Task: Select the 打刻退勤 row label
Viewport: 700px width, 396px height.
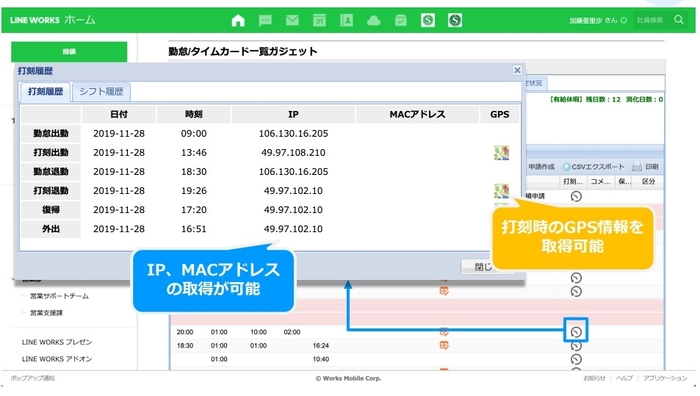Action: (x=51, y=191)
